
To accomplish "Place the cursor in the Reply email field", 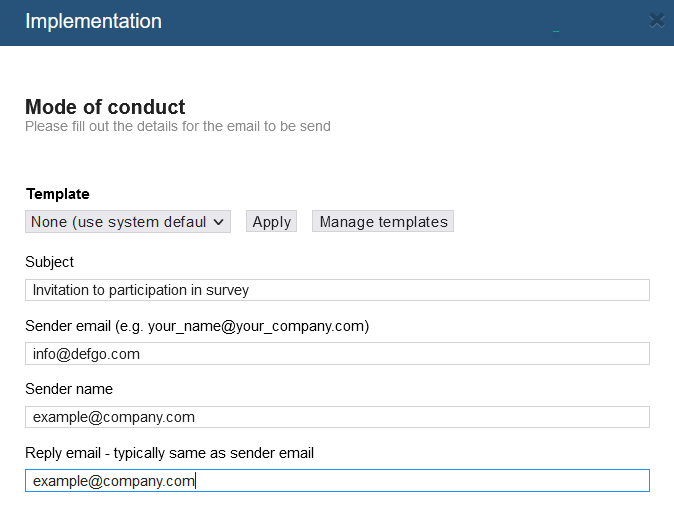I will point(337,480).
